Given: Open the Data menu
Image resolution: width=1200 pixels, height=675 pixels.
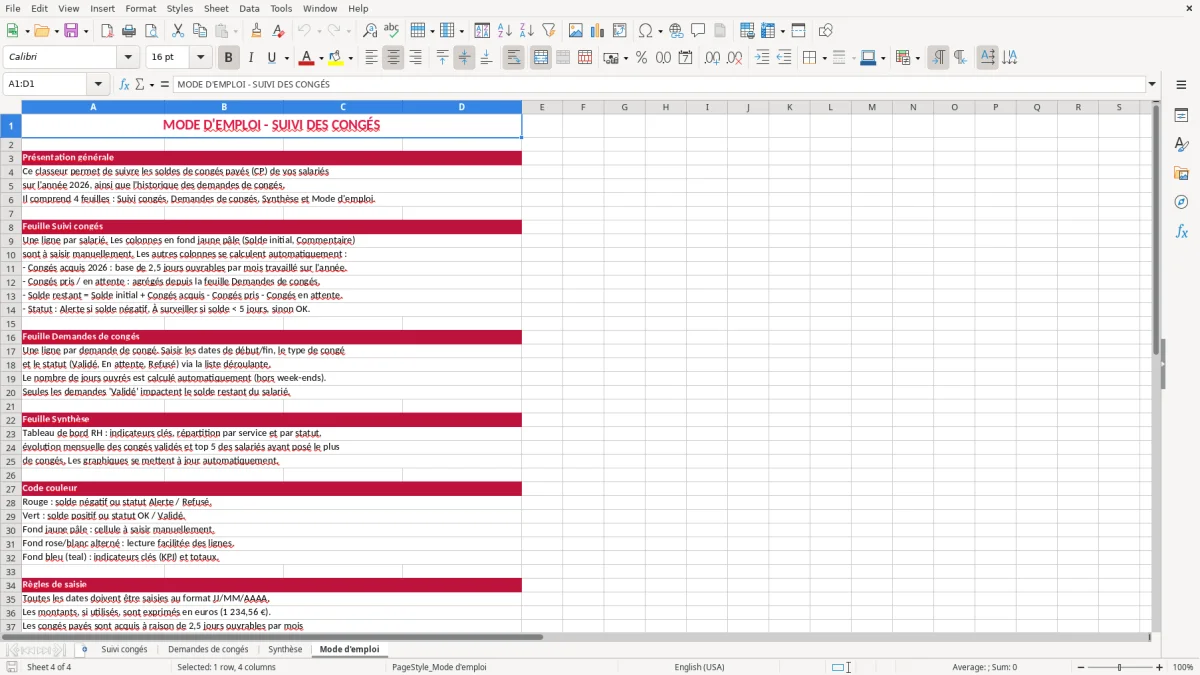Looking at the screenshot, I should [249, 8].
